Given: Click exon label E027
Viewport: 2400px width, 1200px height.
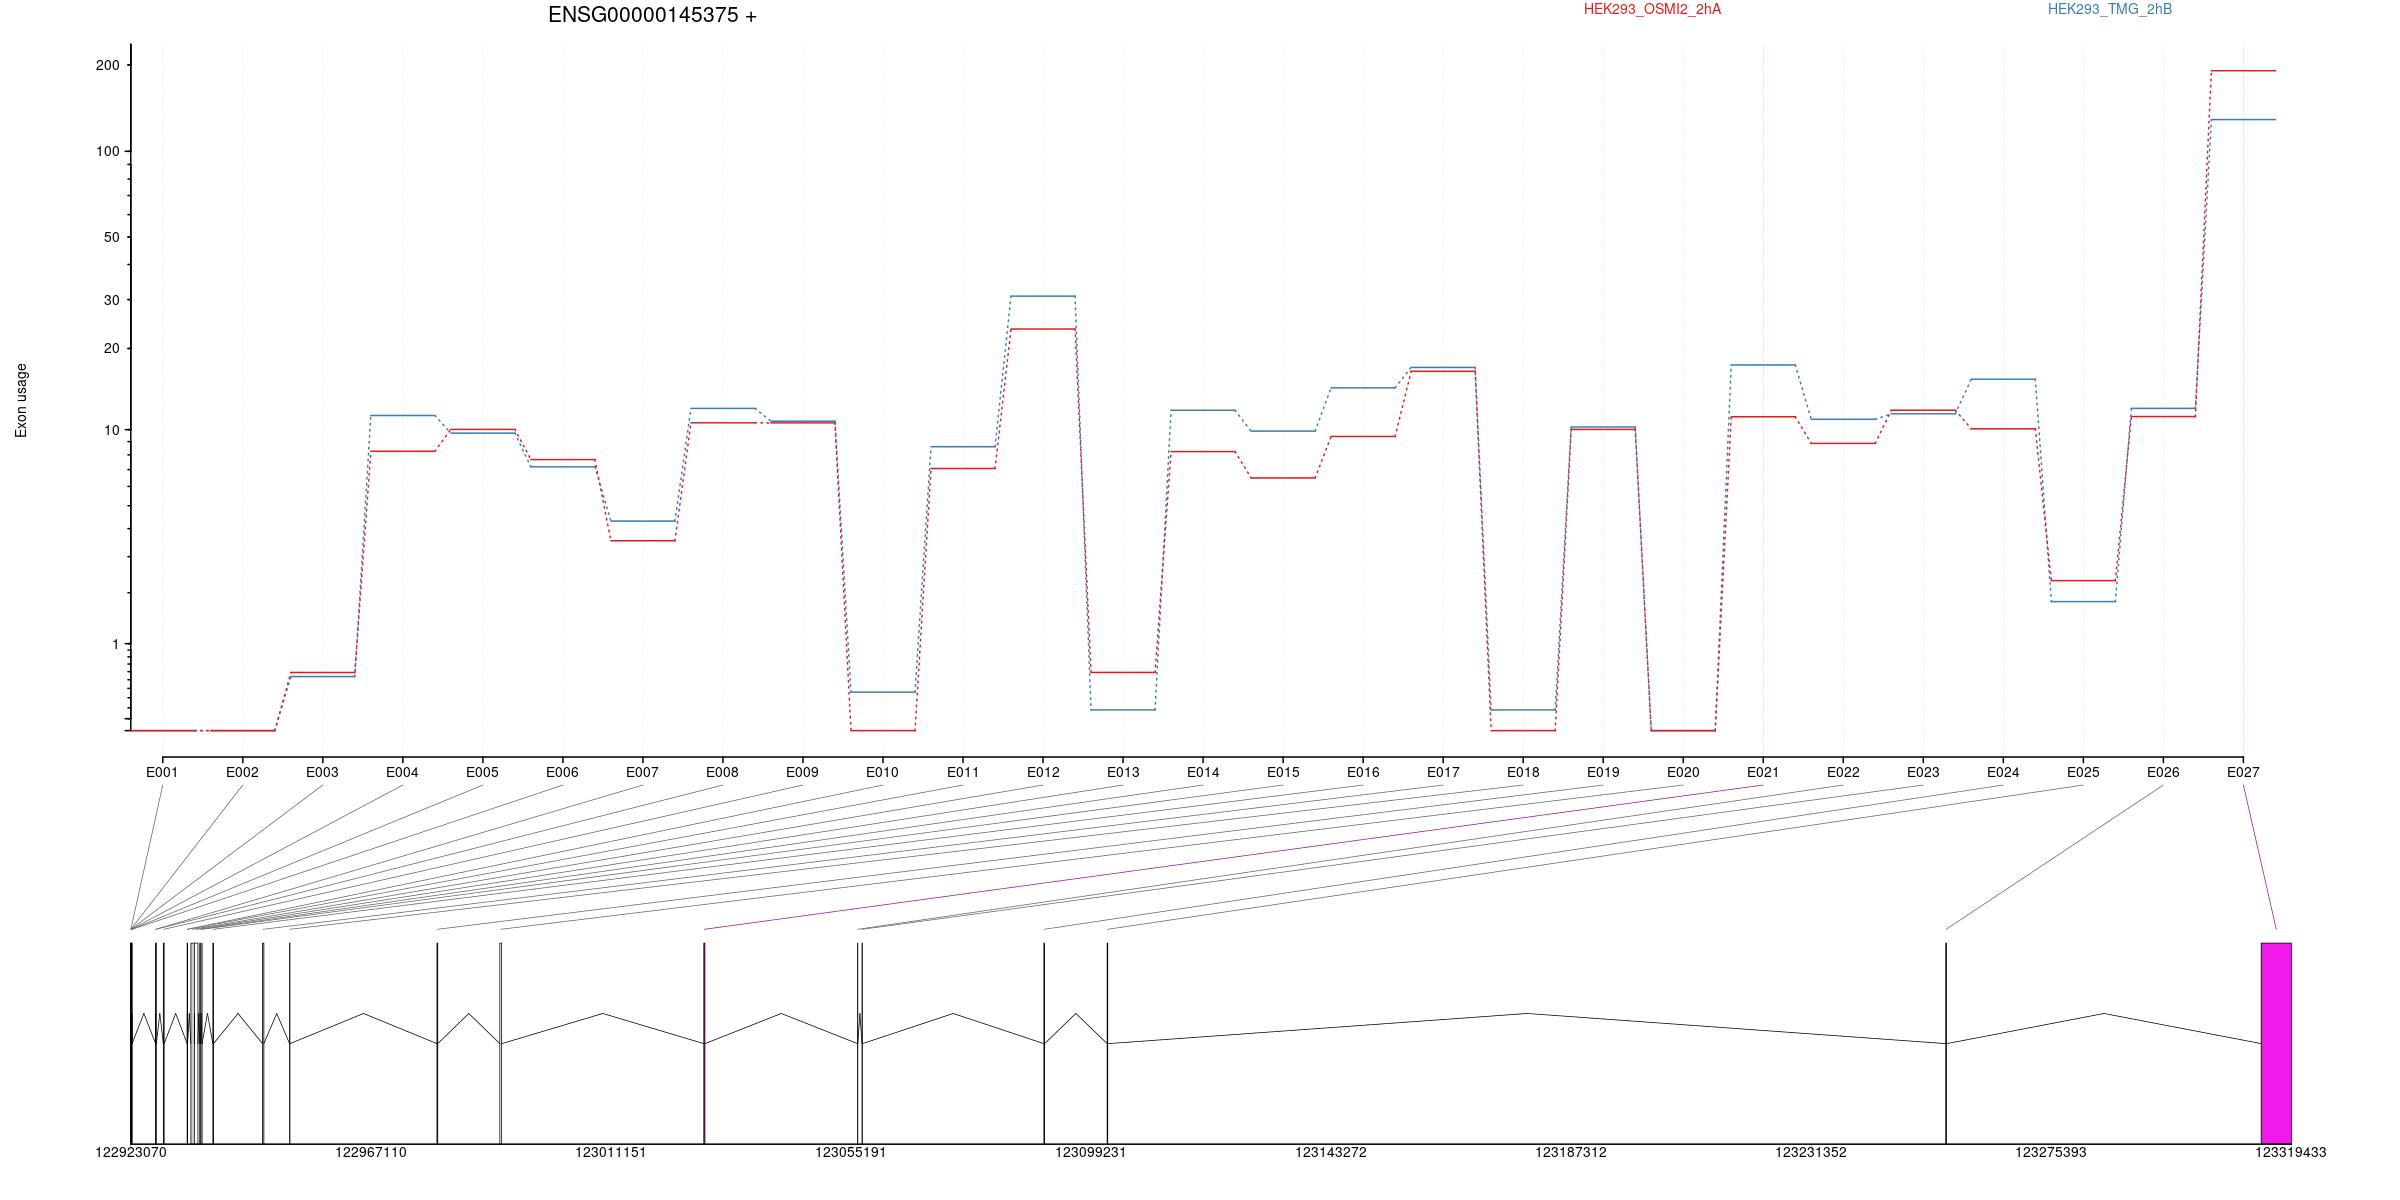Looking at the screenshot, I should pyautogui.click(x=2243, y=772).
